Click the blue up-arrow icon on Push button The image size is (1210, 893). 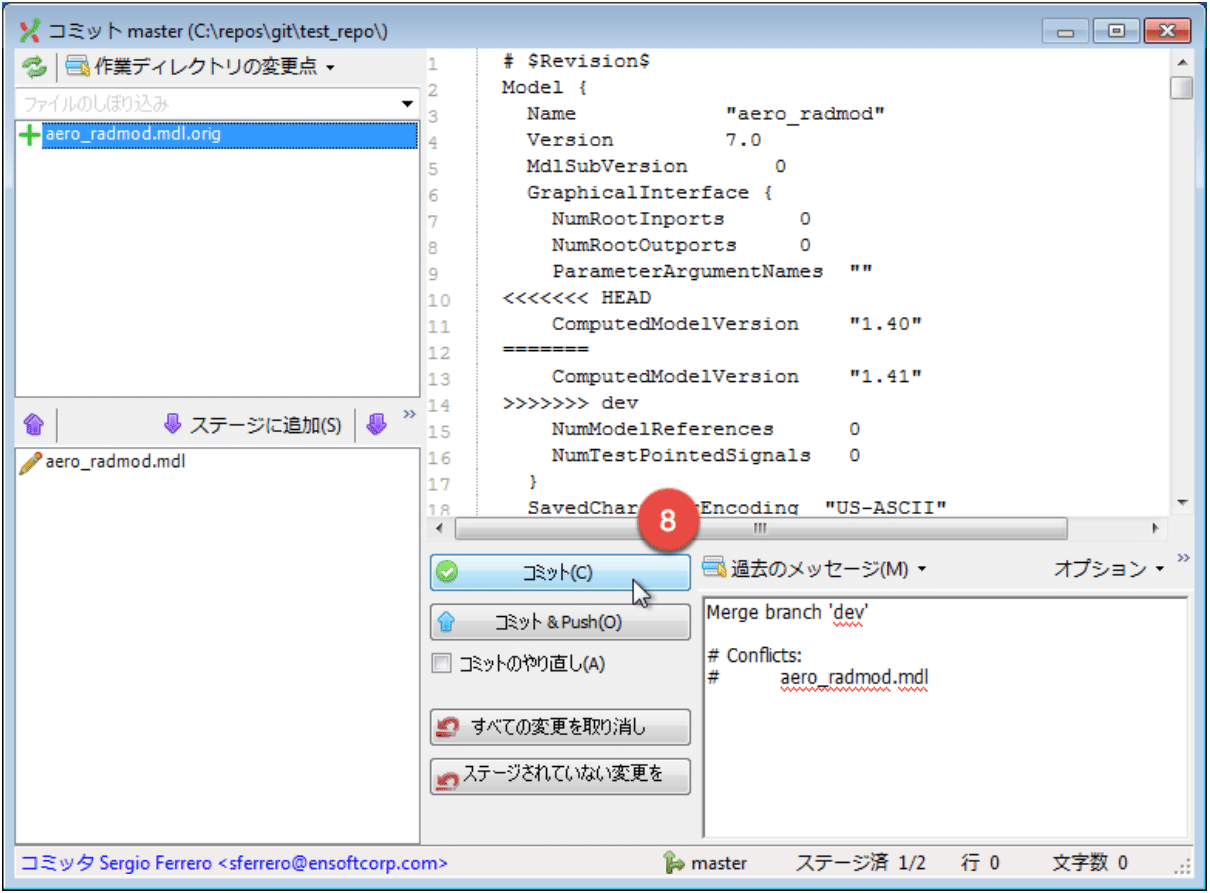point(447,622)
